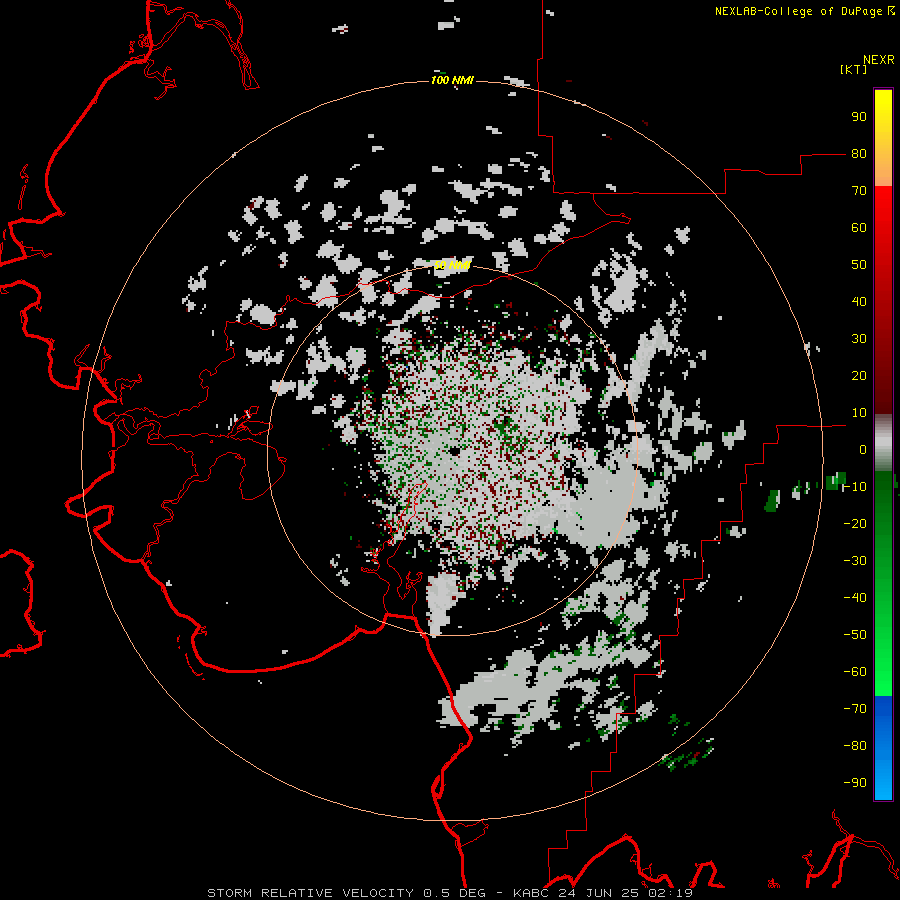Click the blue bottom segment of color bar
The width and height of the screenshot is (900, 900).
(x=883, y=748)
